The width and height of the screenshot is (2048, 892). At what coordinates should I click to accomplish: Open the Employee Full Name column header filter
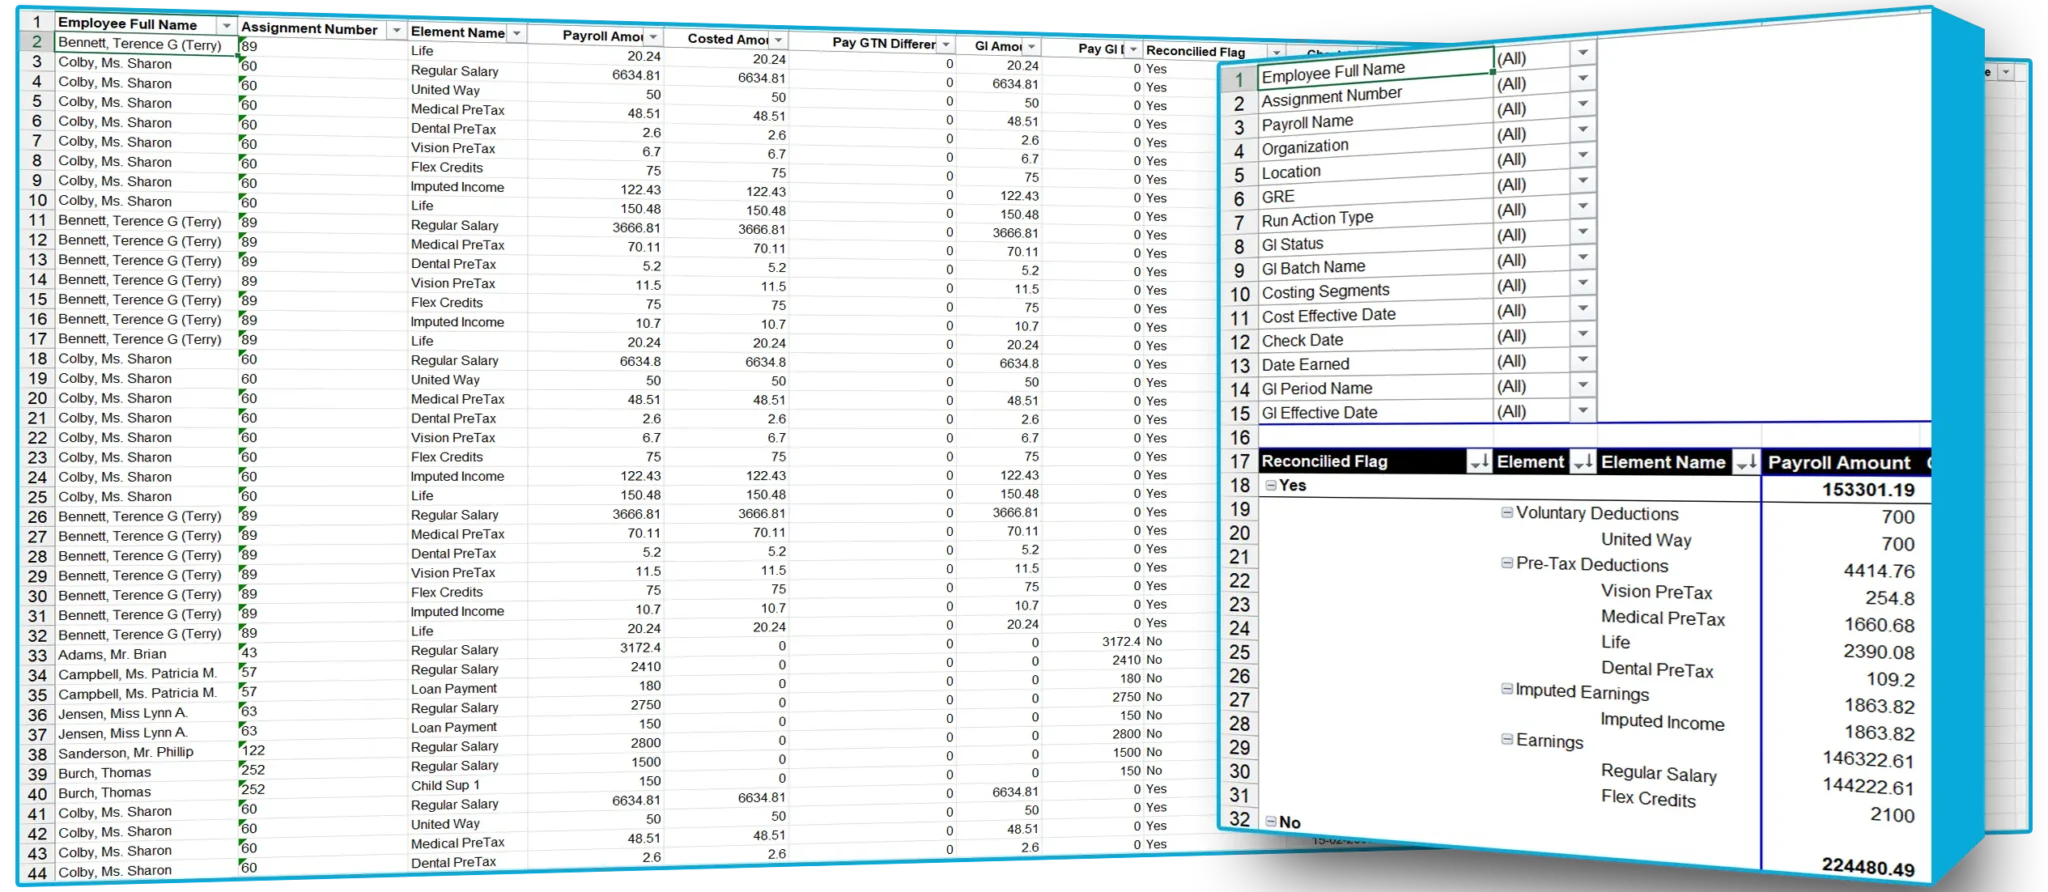click(227, 25)
